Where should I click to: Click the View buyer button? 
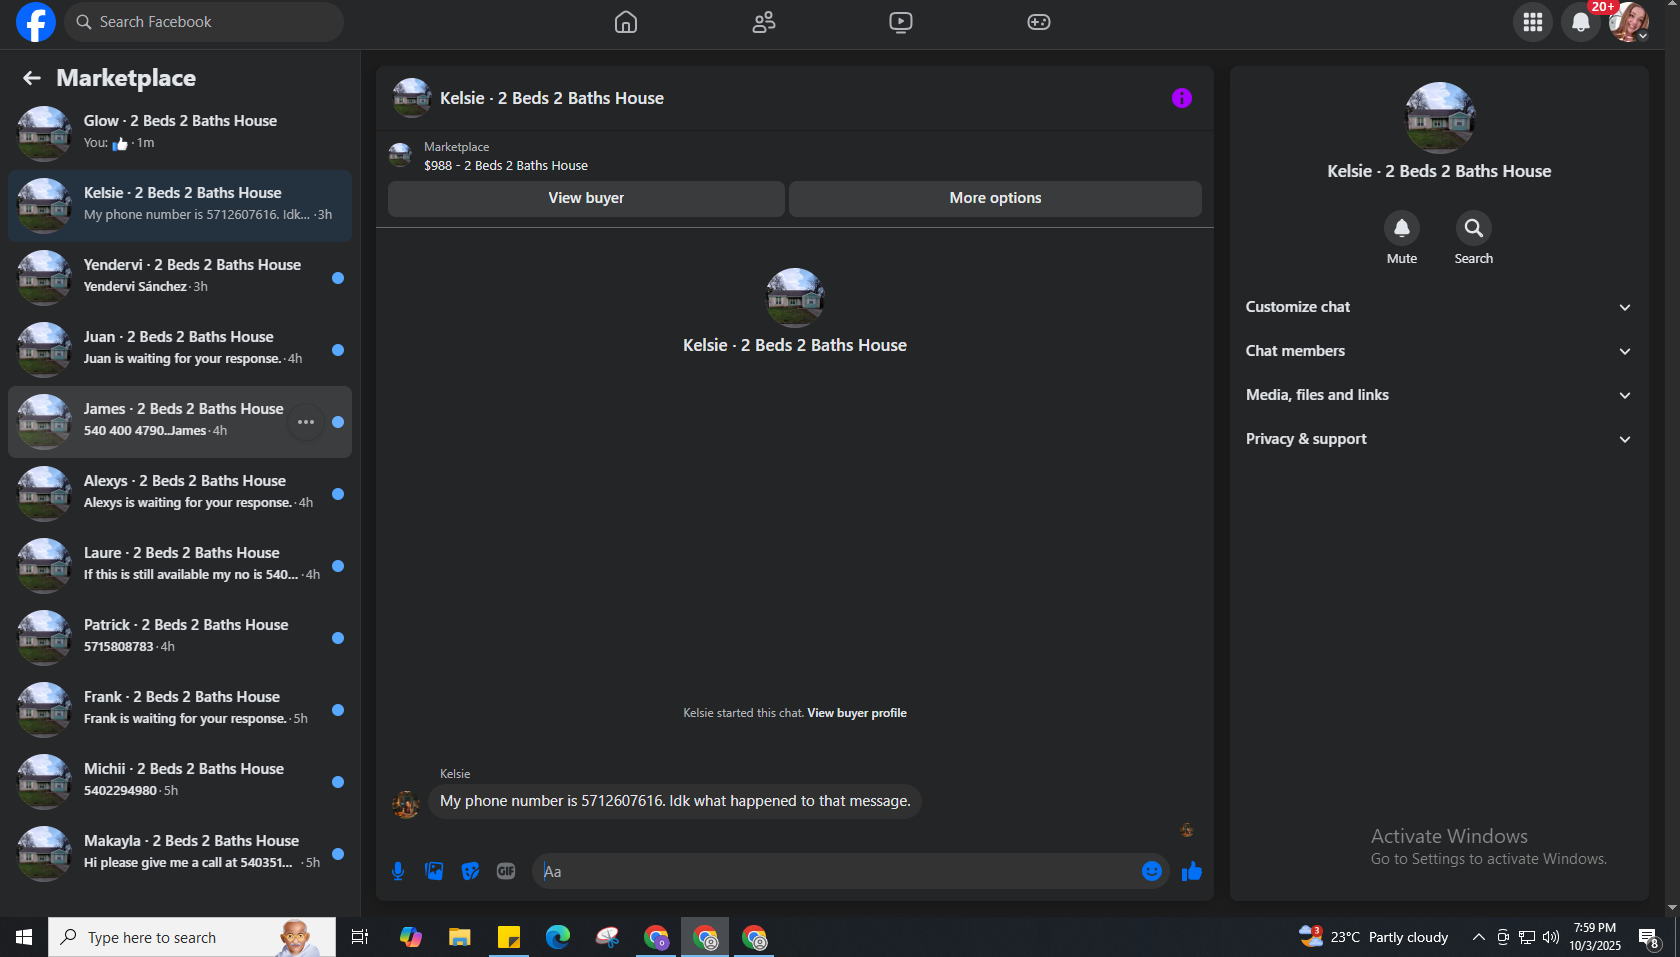tap(586, 198)
